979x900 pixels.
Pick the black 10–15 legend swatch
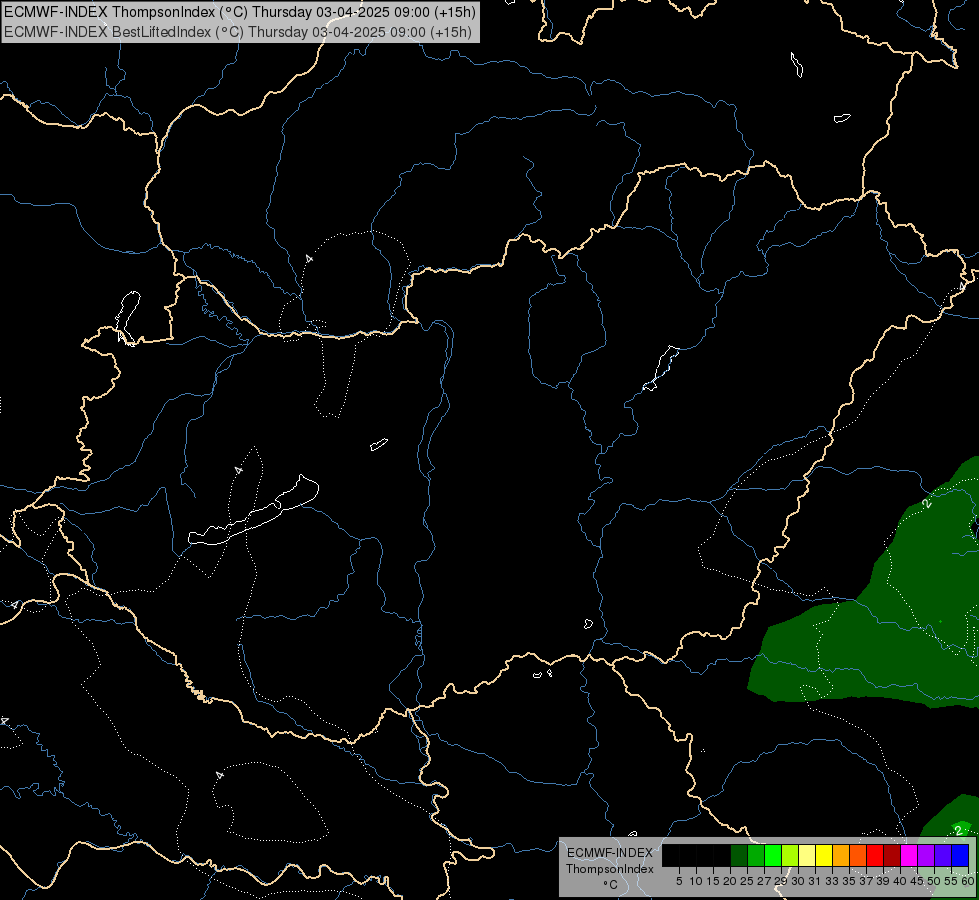coord(705,855)
